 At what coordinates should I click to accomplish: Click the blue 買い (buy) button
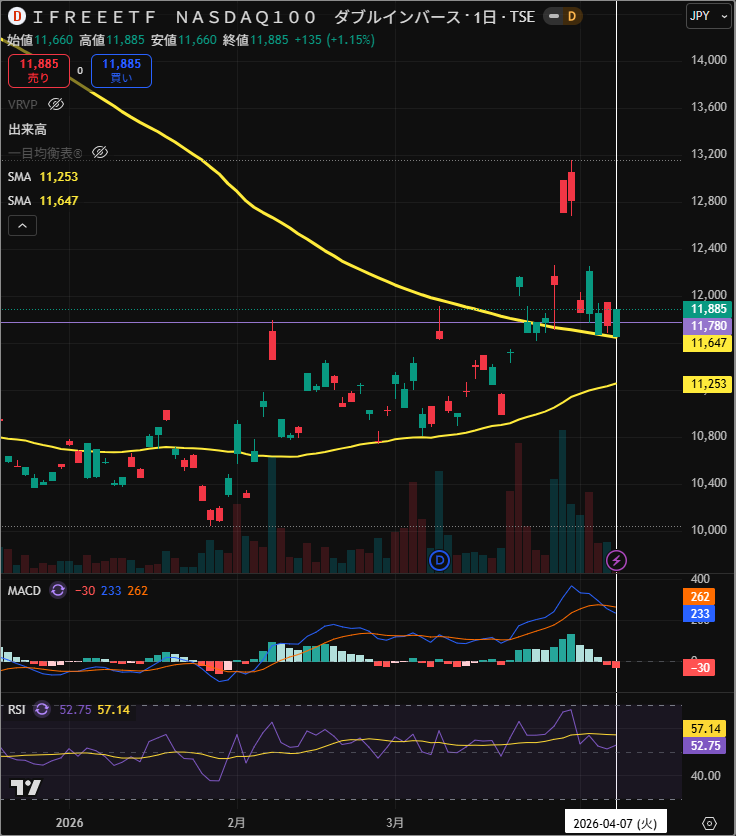121,70
